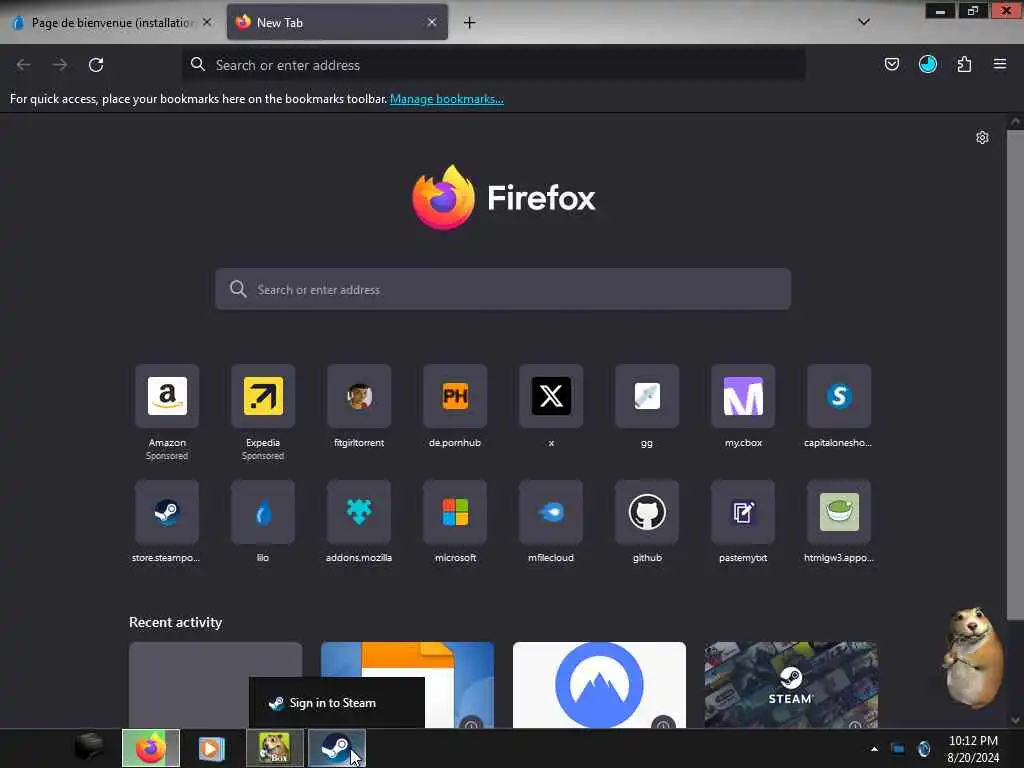Open the fitgirltorrent shortcut tile
1024x768 pixels.
tap(359, 396)
